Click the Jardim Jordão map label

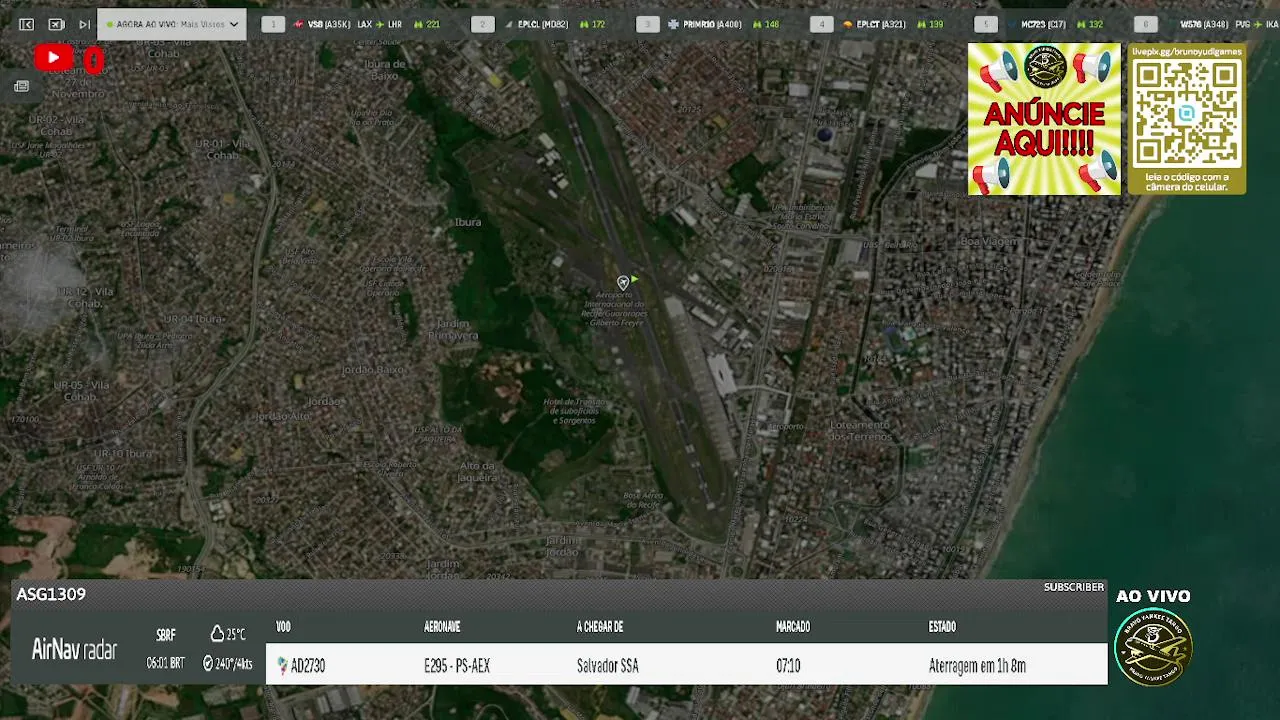coord(562,546)
